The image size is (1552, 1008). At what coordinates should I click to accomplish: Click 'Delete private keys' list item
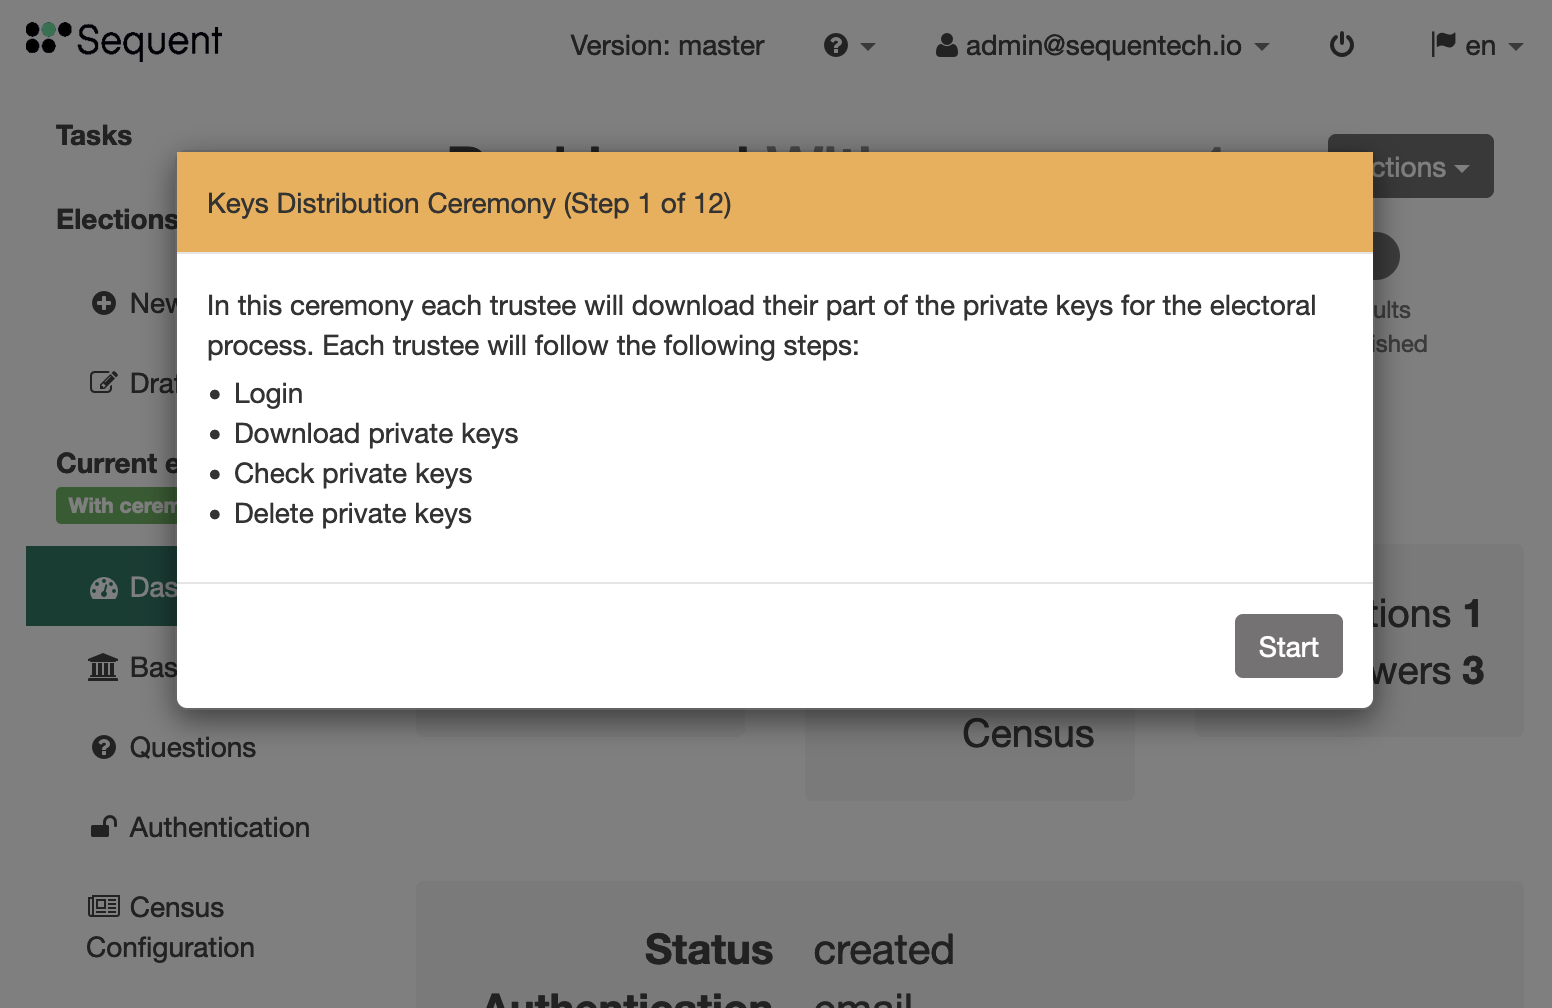point(353,513)
